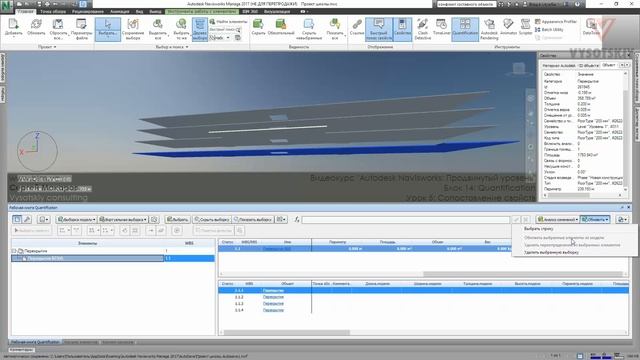
Task: Open the TimeLiner tool
Action: pyautogui.click(x=442, y=27)
